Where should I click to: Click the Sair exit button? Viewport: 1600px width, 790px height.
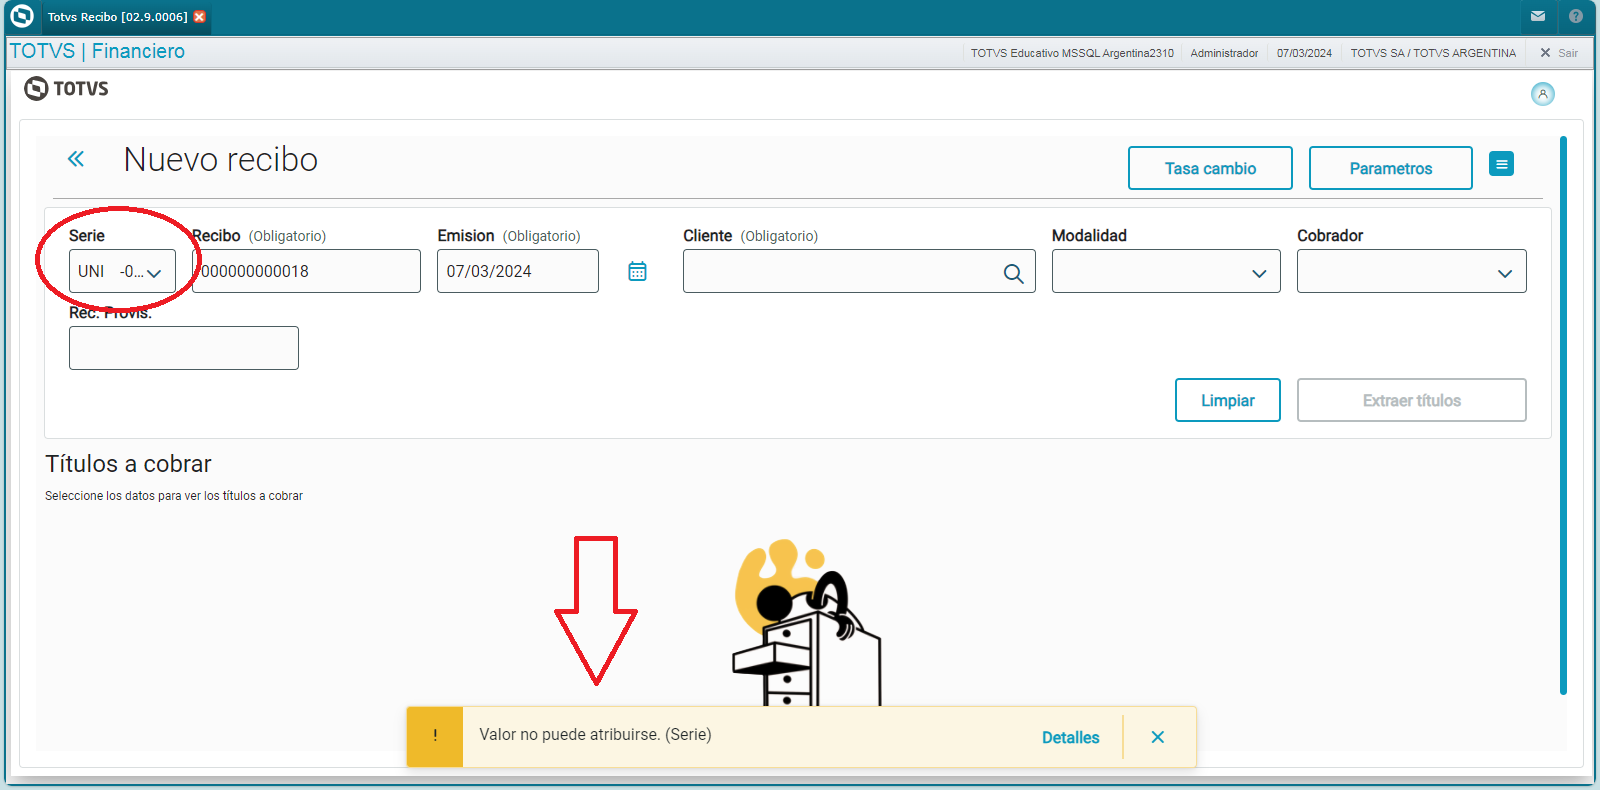1559,53
